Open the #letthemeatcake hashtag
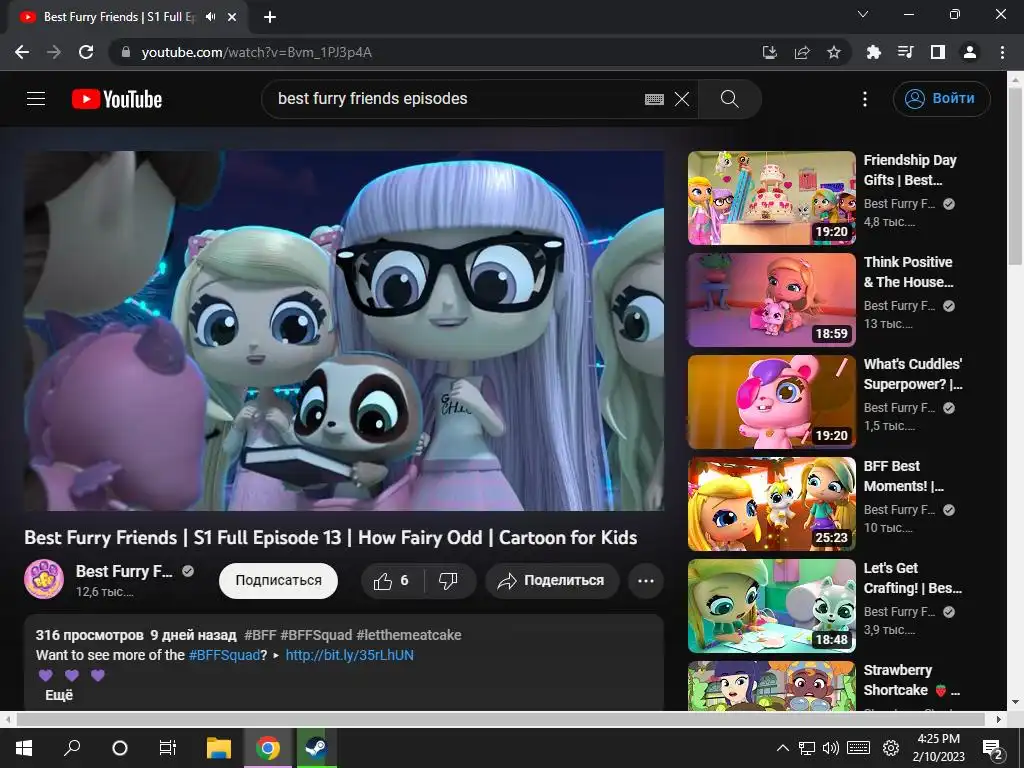Viewport: 1024px width, 768px height. click(408, 635)
